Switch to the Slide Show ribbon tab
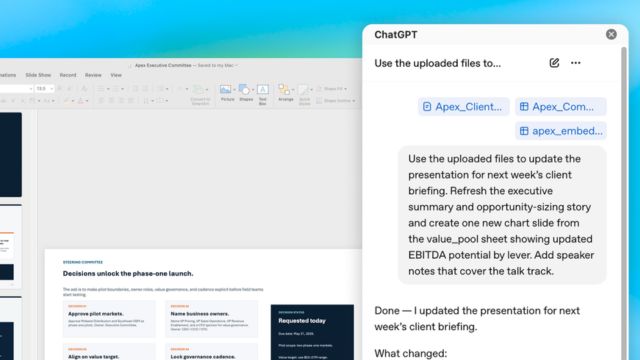Image resolution: width=640 pixels, height=360 pixels. pos(38,75)
